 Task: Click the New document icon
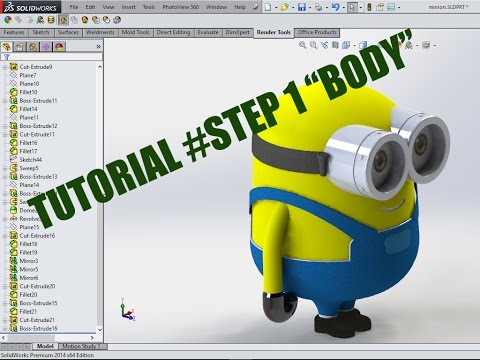coord(268,7)
